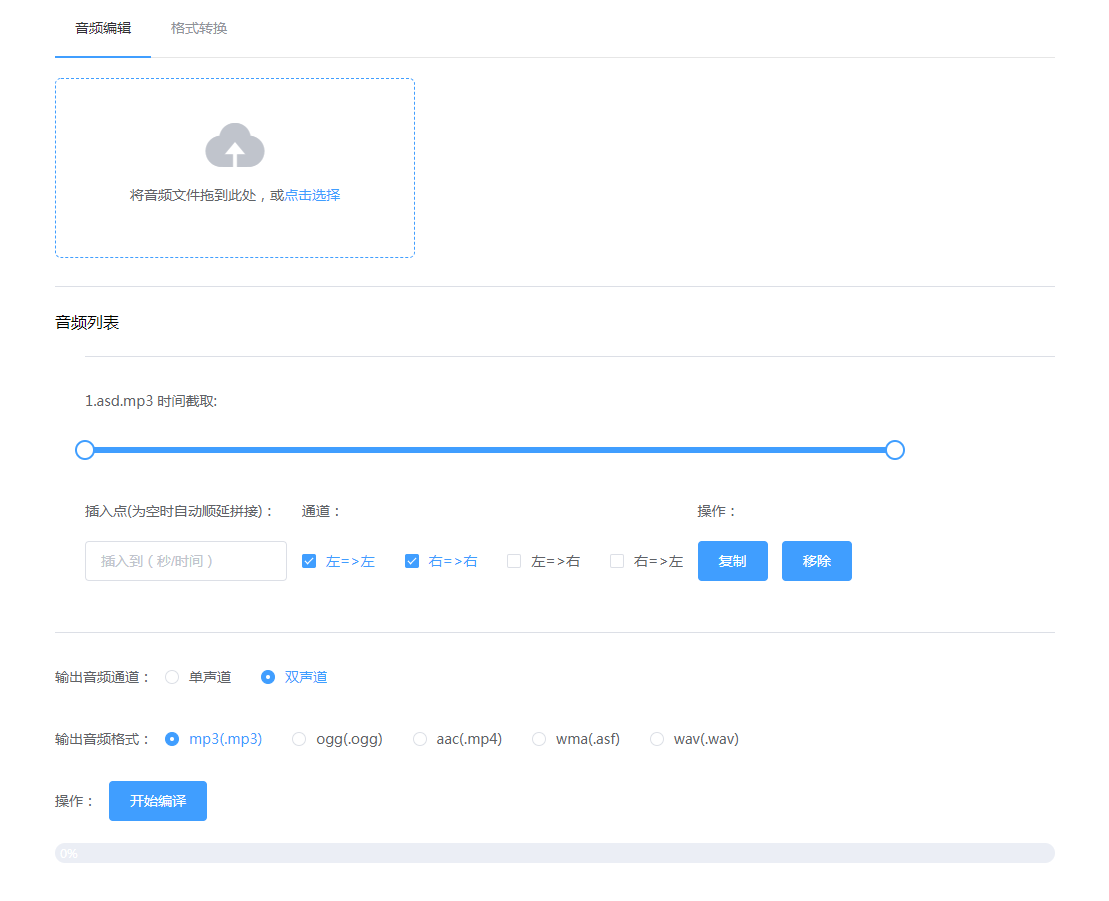Enable the 右=>左 channel checkbox

point(616,561)
